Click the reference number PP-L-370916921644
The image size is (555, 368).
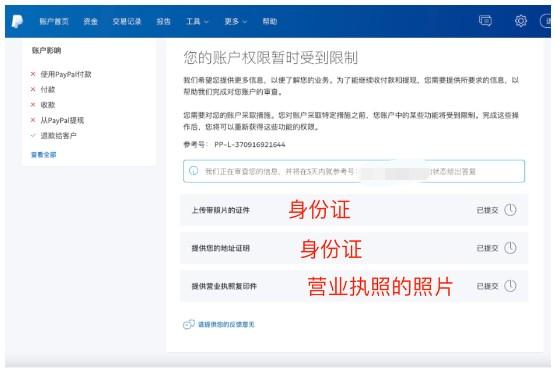(250, 144)
